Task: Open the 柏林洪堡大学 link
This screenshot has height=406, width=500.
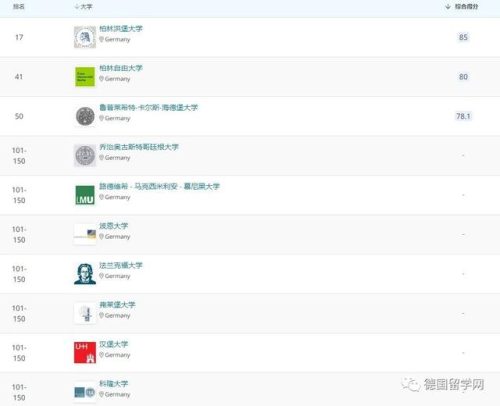Action: point(121,29)
